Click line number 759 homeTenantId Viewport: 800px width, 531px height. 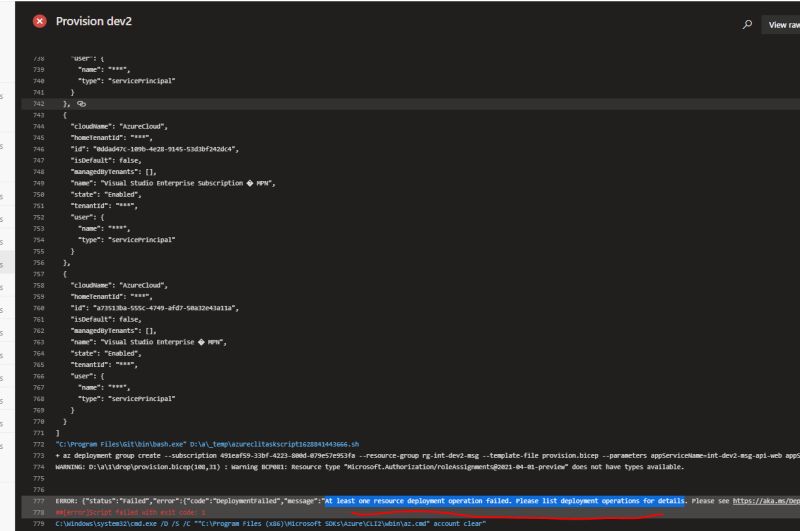pos(39,296)
